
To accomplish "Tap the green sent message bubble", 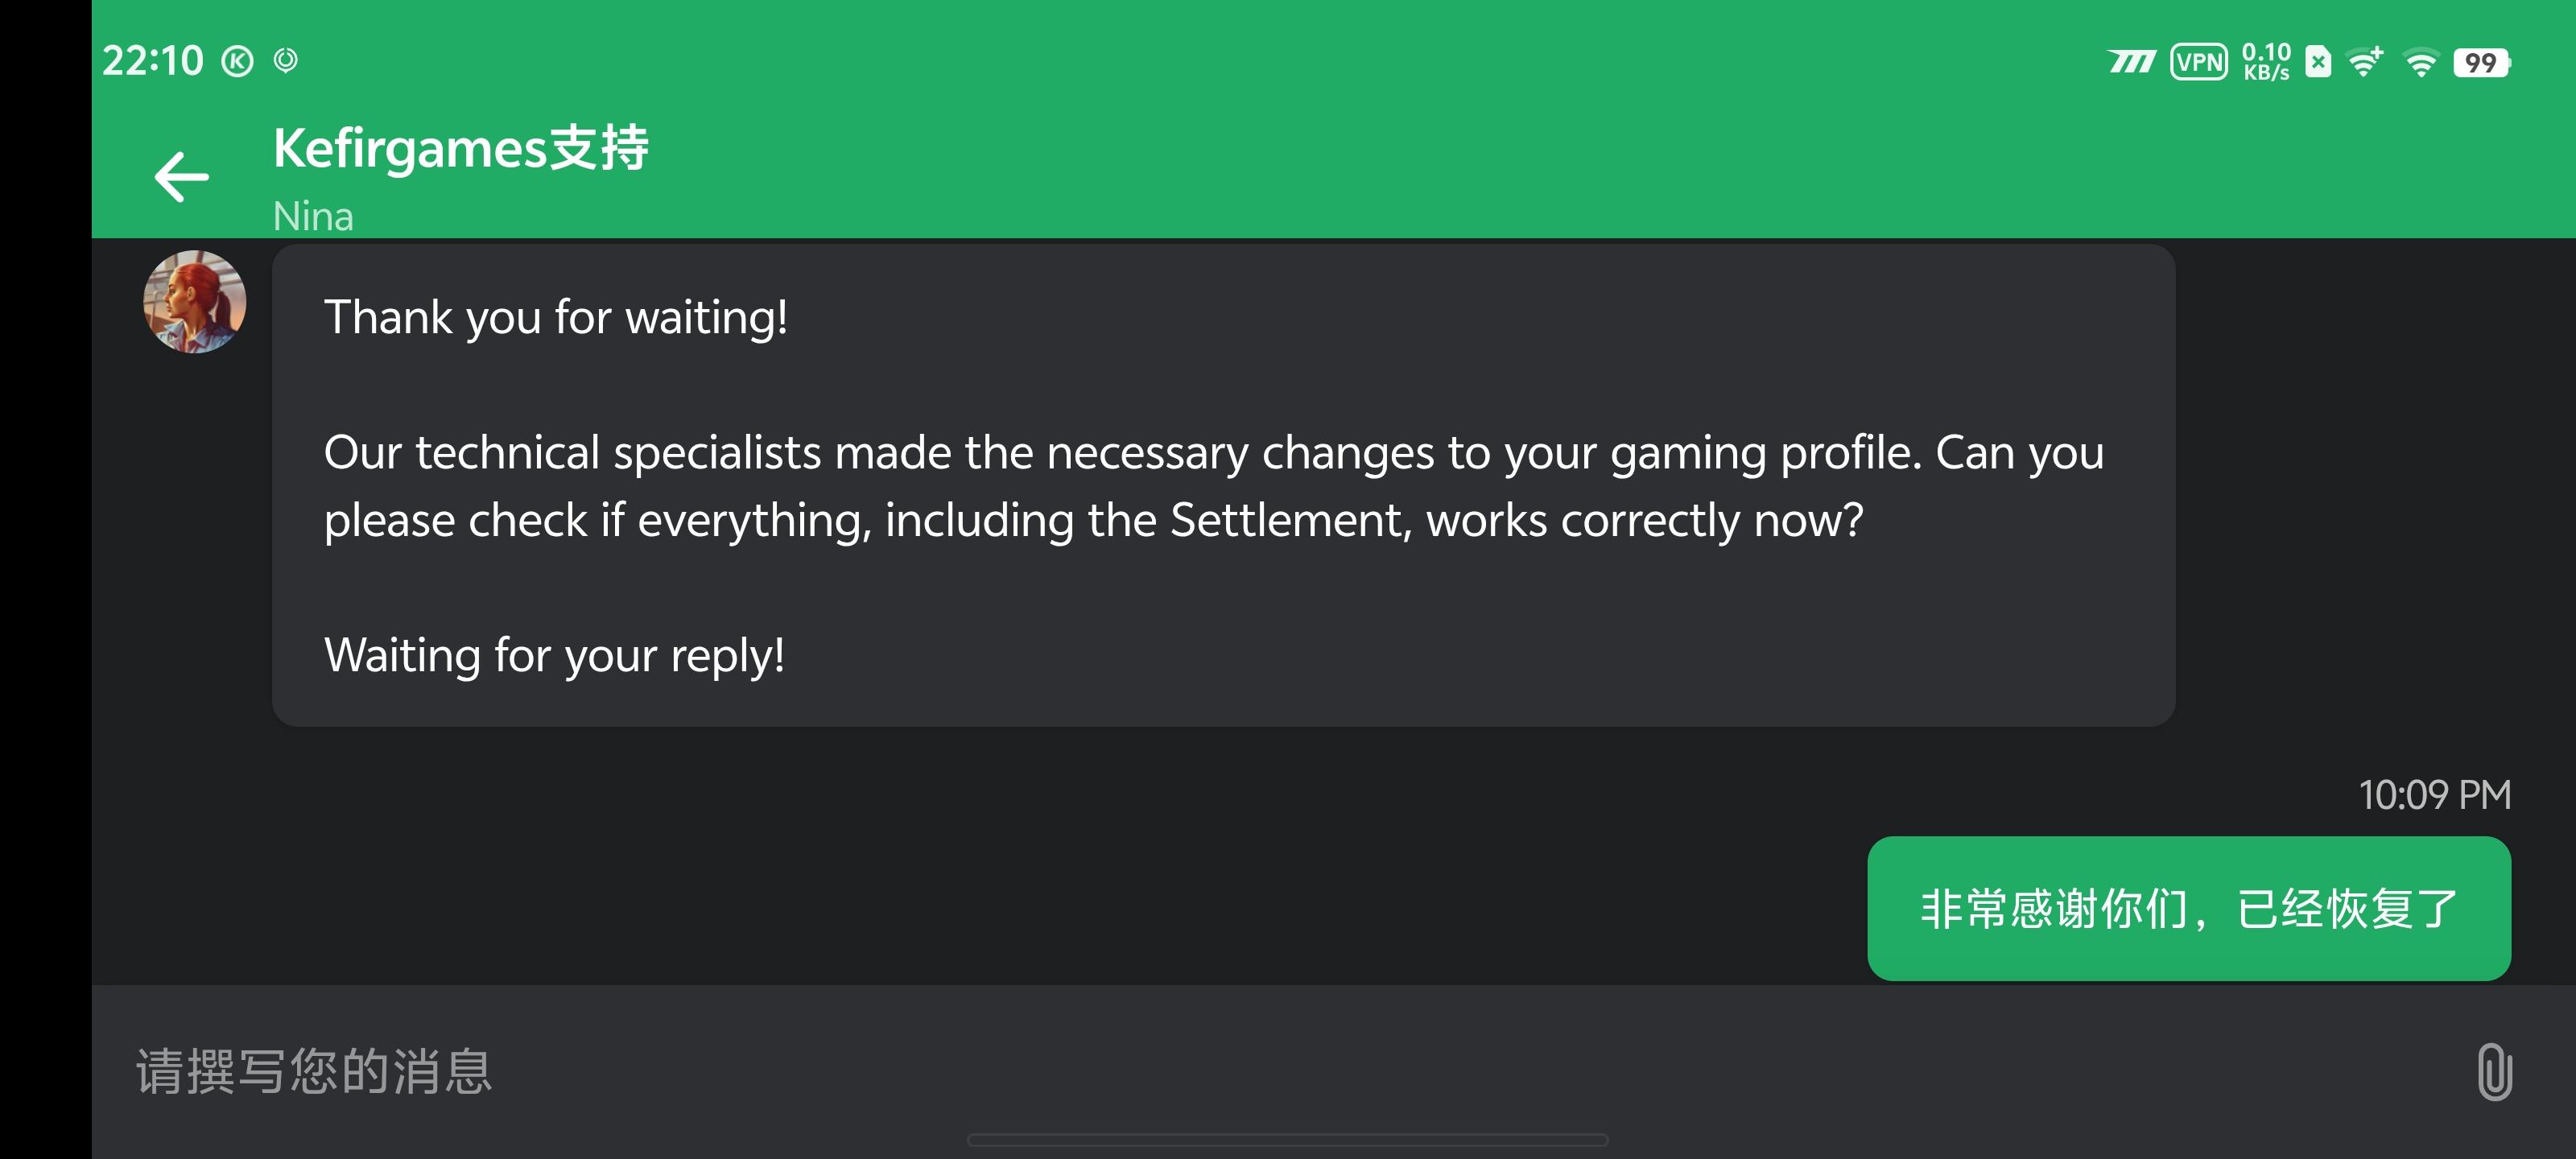I will [x=2188, y=909].
